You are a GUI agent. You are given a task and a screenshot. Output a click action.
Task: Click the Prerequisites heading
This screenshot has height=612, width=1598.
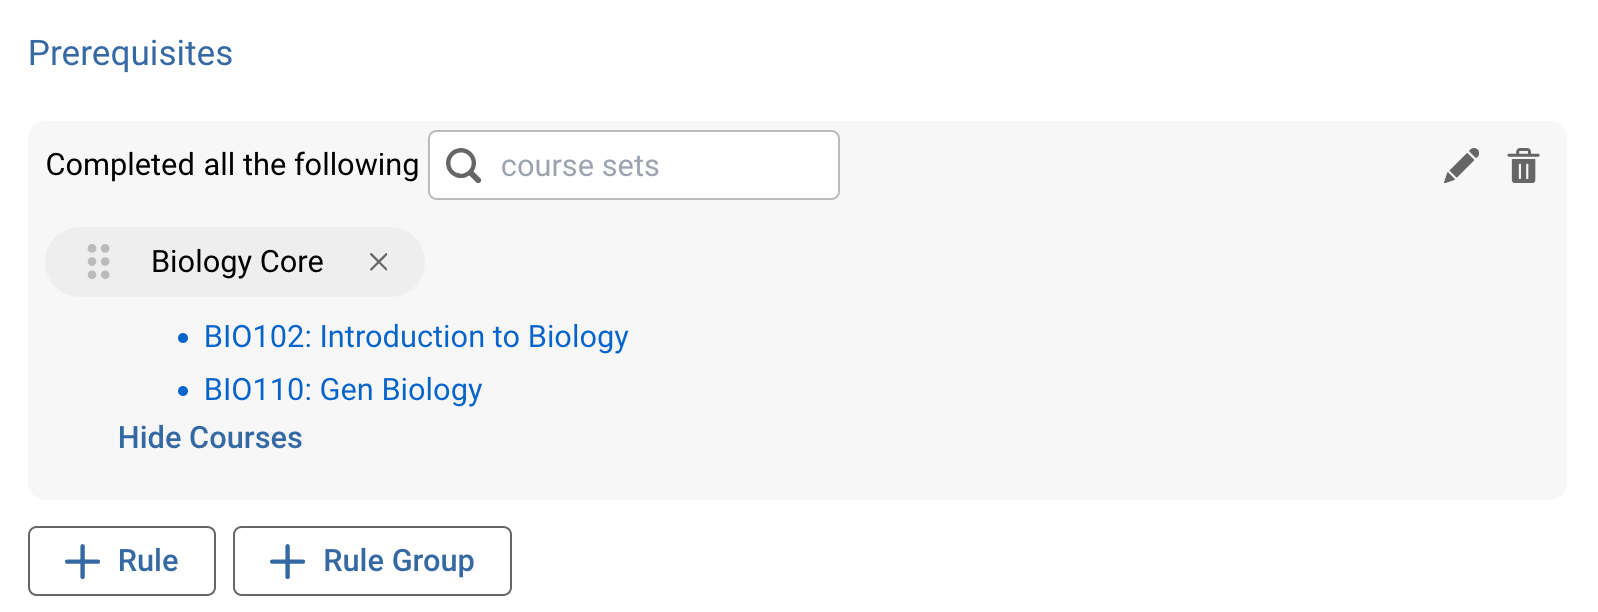[x=130, y=53]
